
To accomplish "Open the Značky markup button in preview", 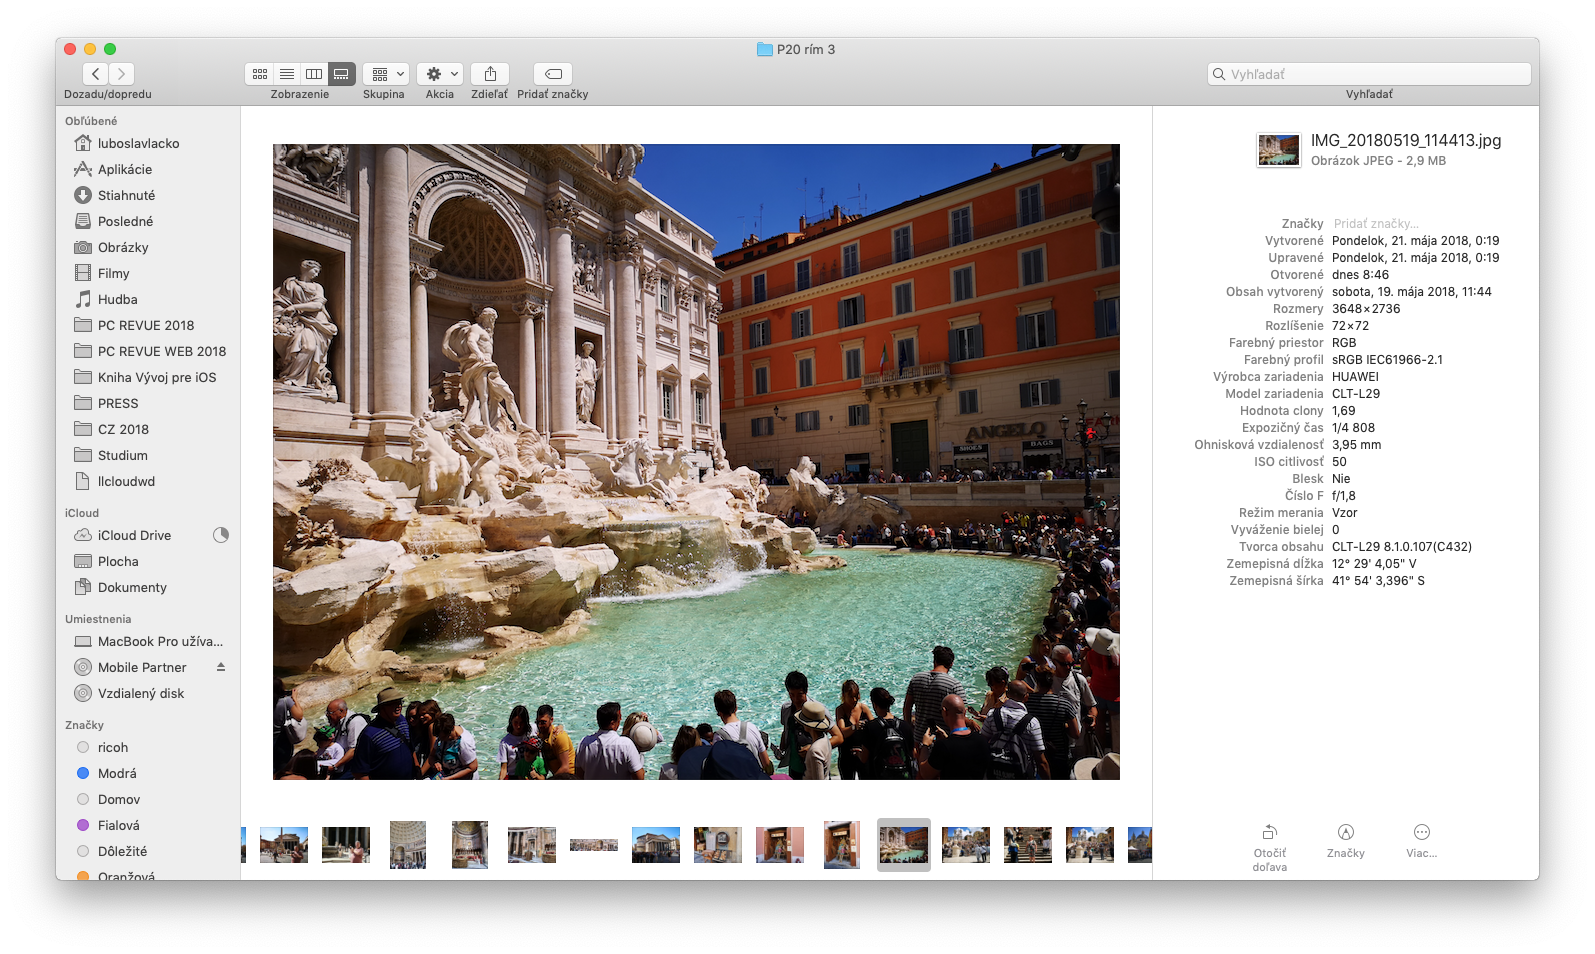I will click(x=1345, y=833).
